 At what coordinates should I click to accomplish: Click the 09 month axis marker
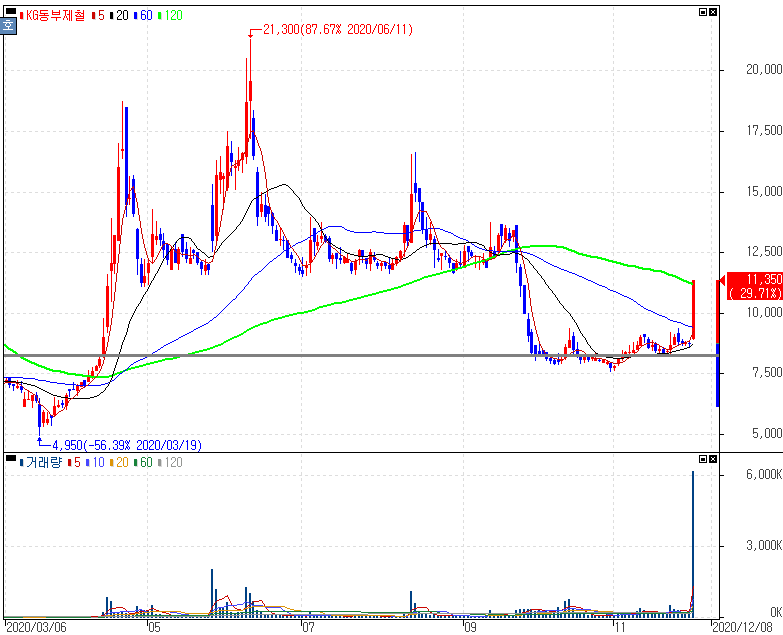[470, 627]
